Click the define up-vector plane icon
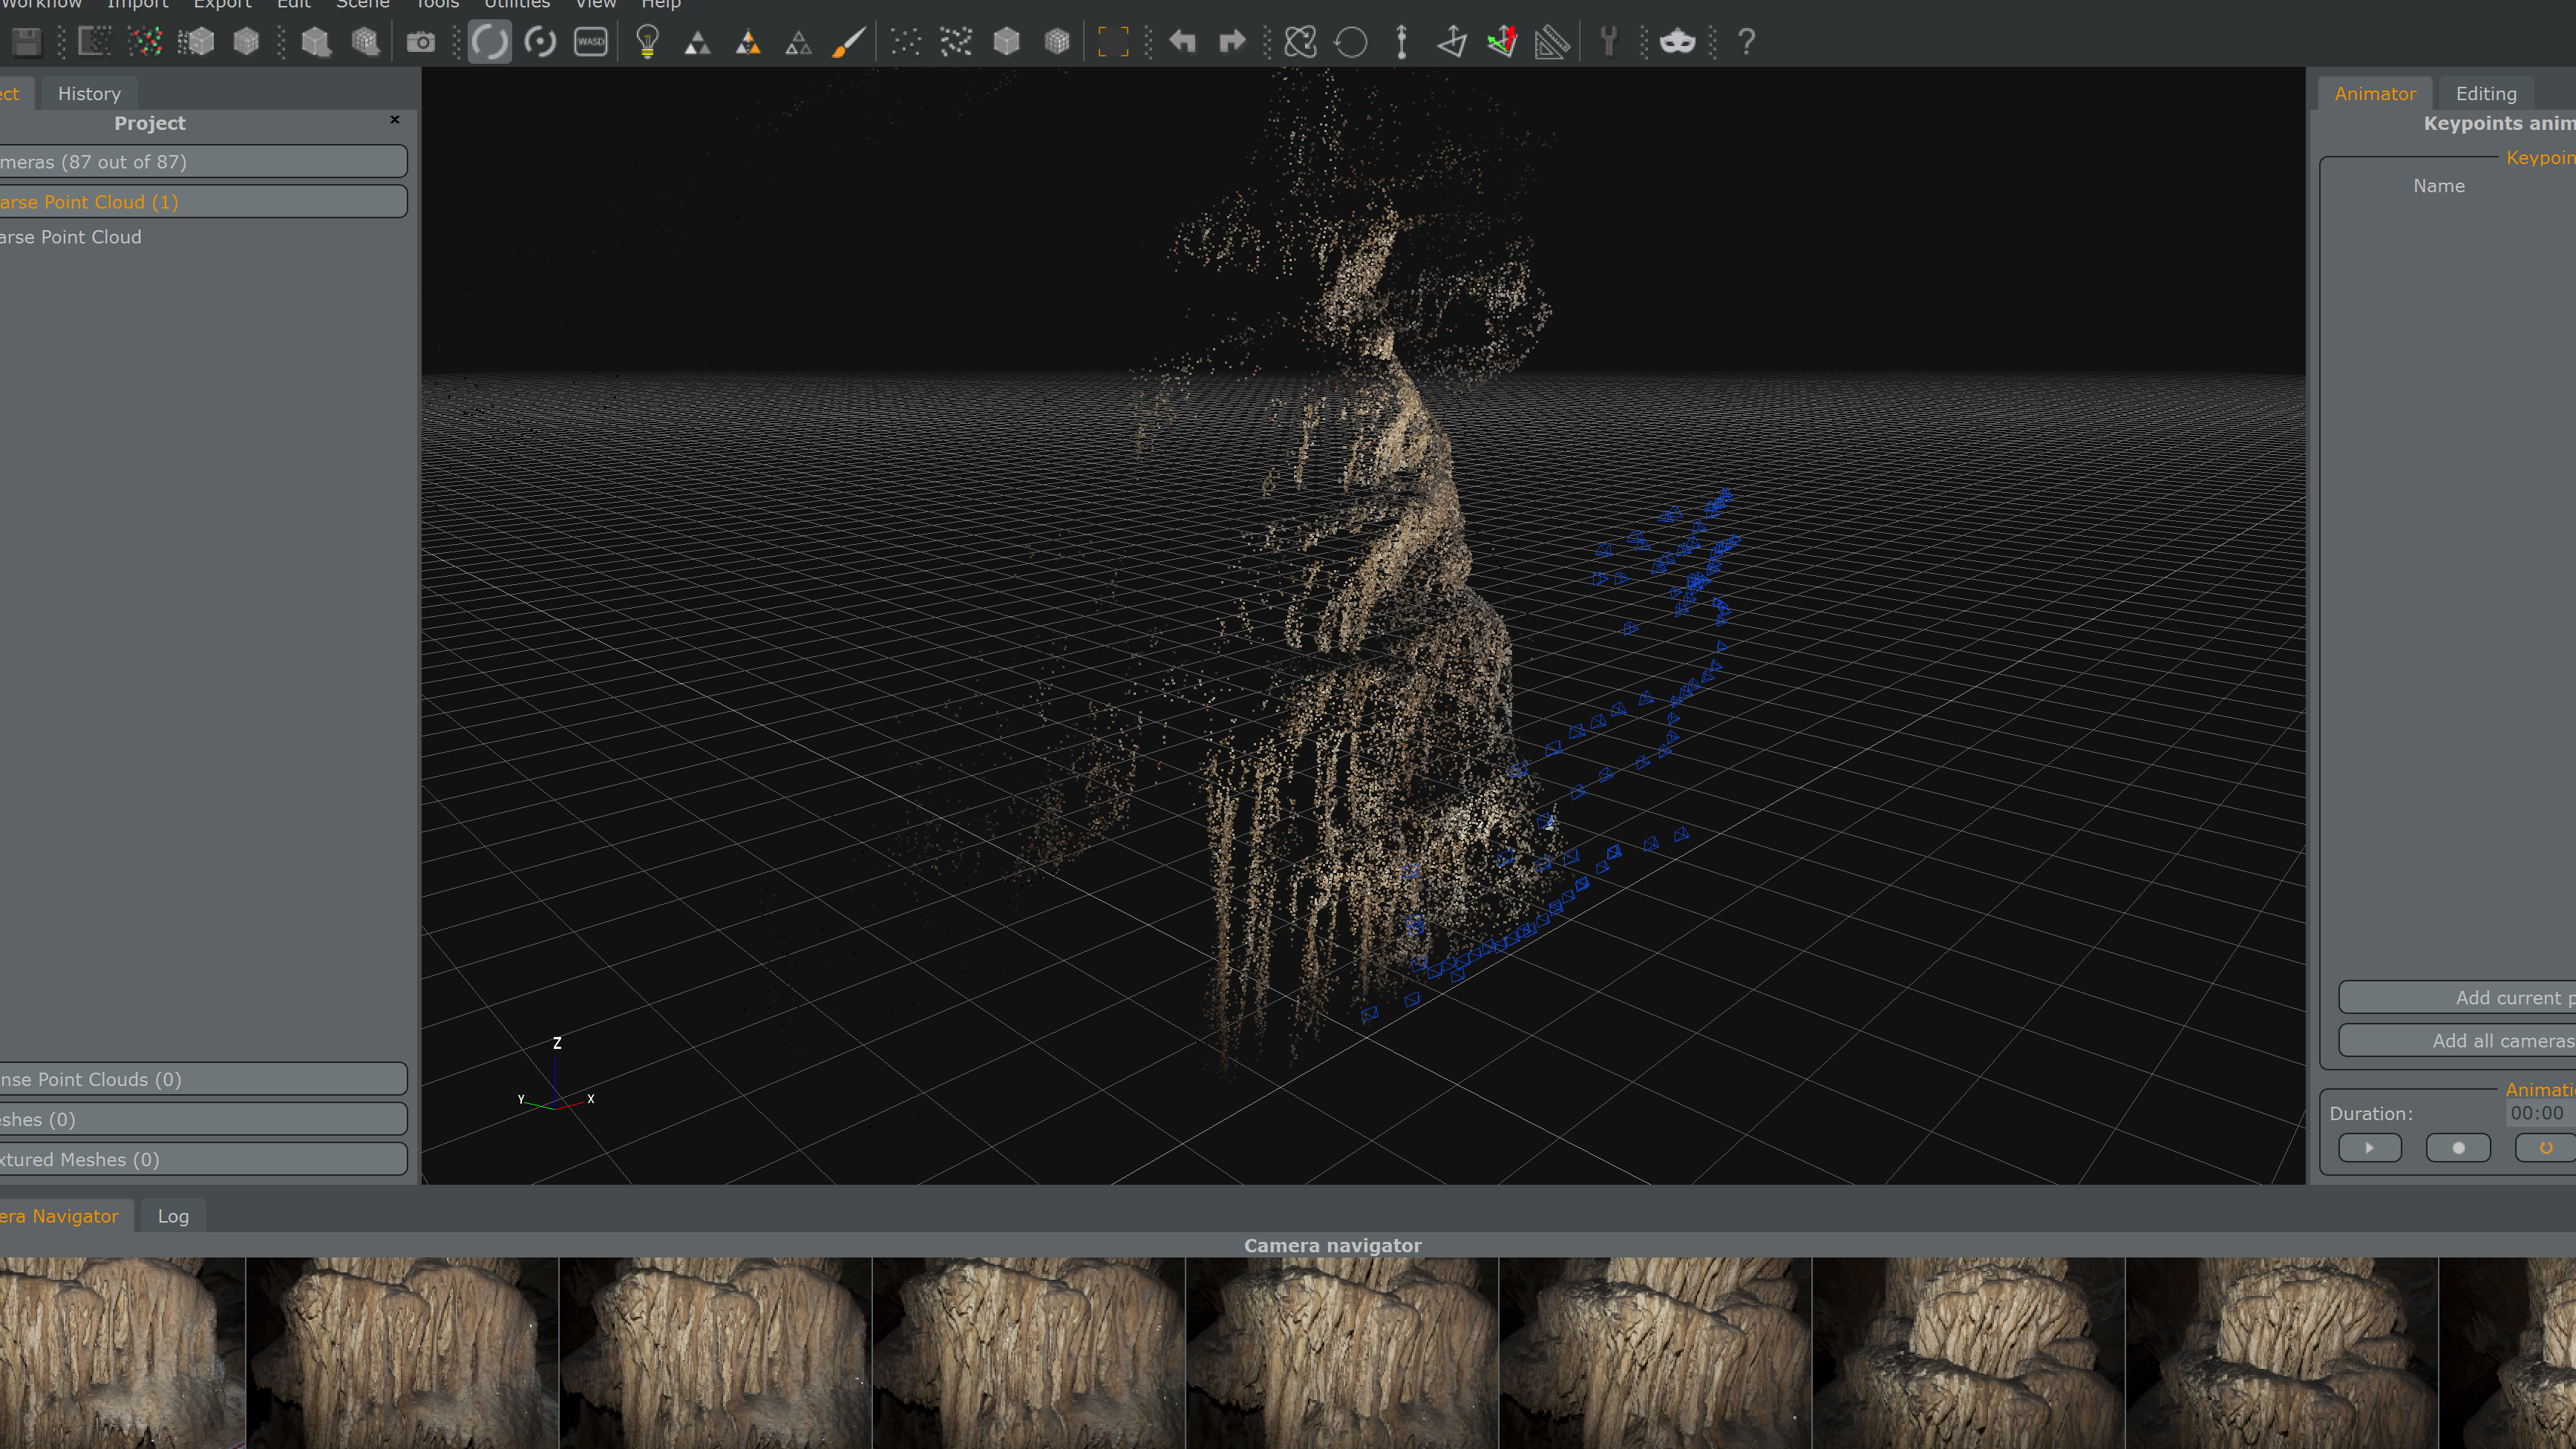 click(1452, 42)
